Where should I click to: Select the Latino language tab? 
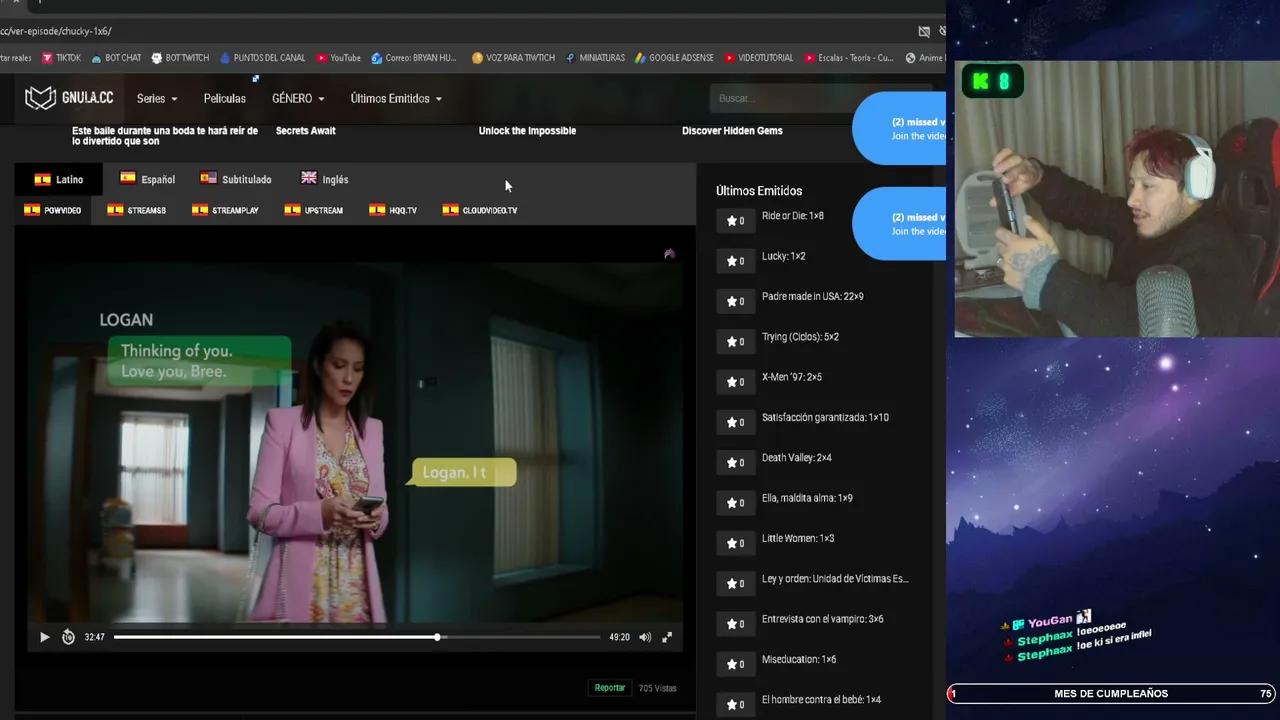point(59,180)
